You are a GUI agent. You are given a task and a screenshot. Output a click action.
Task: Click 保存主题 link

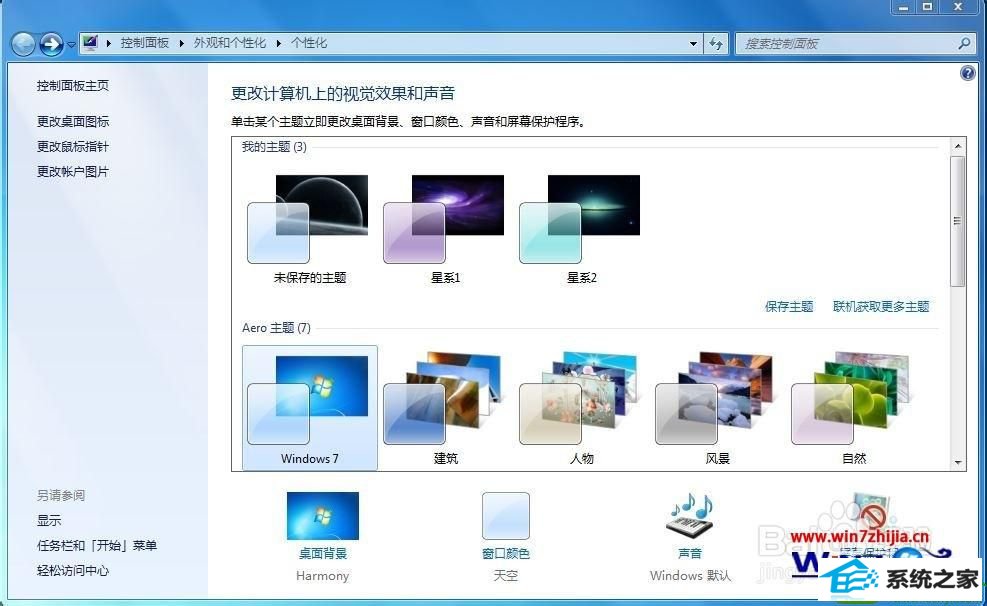pos(789,306)
